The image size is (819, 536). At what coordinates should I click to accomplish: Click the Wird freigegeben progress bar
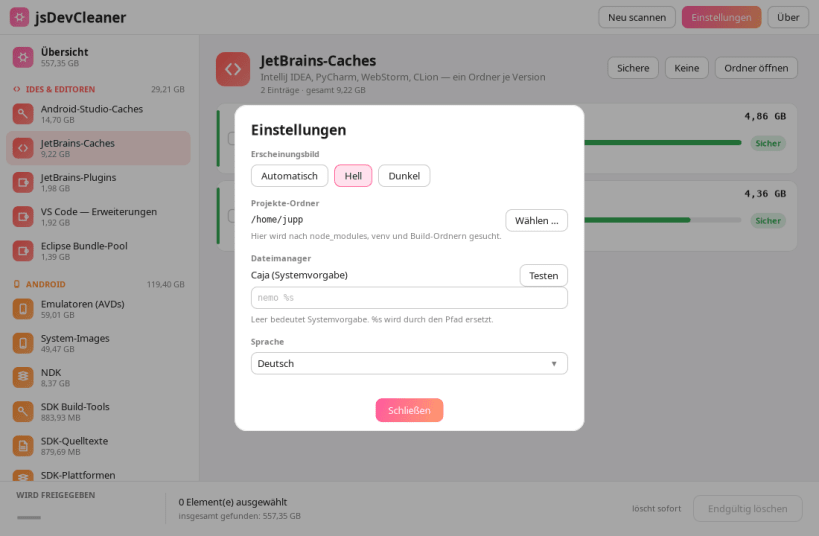29,517
